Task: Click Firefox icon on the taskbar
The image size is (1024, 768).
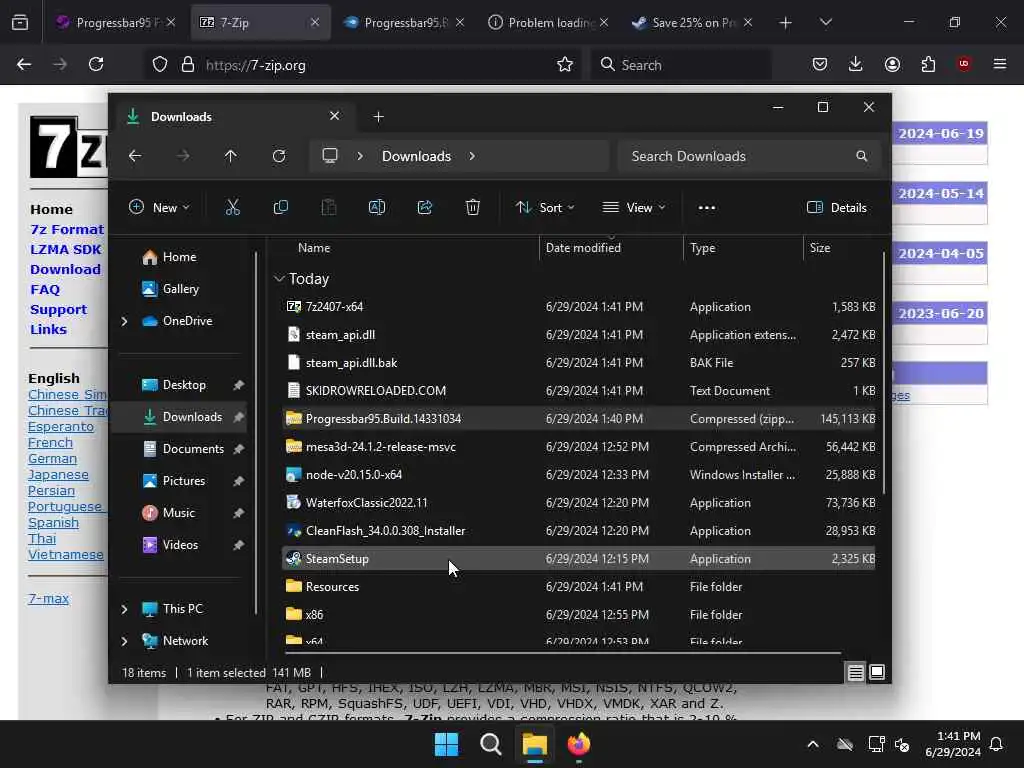Action: pos(579,744)
